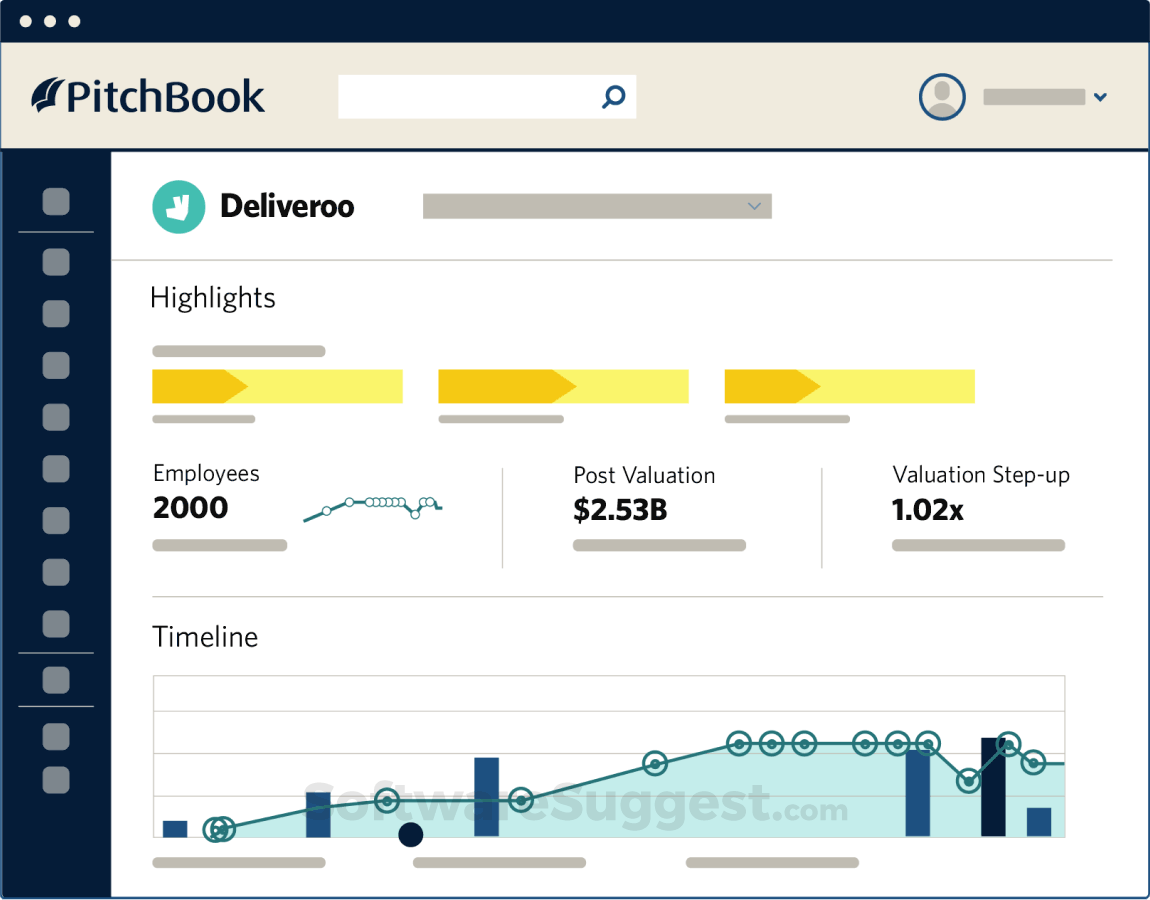Click the bottommost sidebar navigation icon
1150x900 pixels.
pyautogui.click(x=55, y=778)
